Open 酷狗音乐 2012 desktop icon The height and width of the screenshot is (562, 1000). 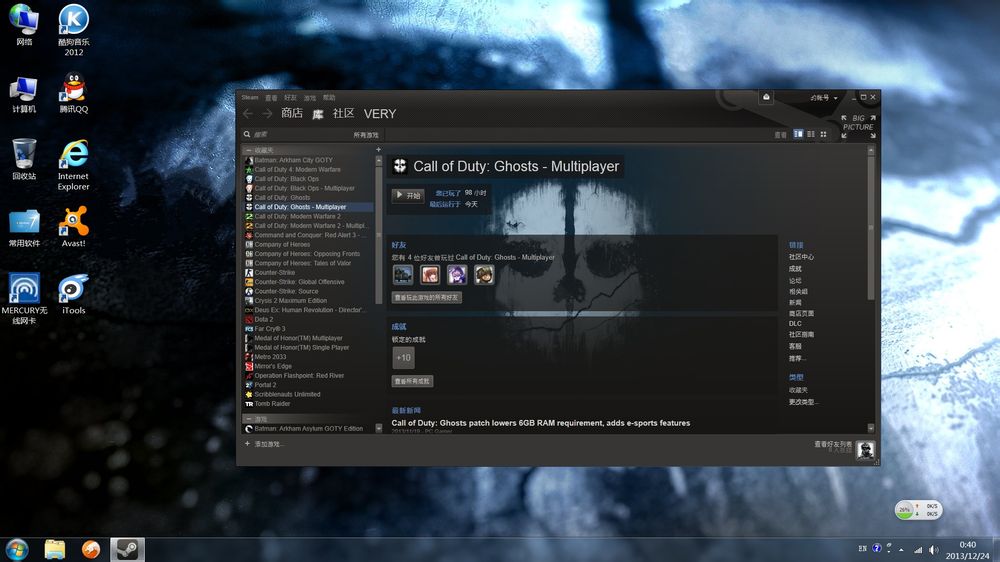(73, 30)
